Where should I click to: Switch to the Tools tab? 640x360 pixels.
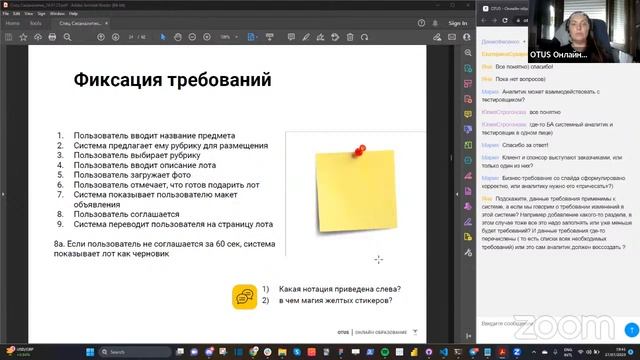pyautogui.click(x=36, y=23)
